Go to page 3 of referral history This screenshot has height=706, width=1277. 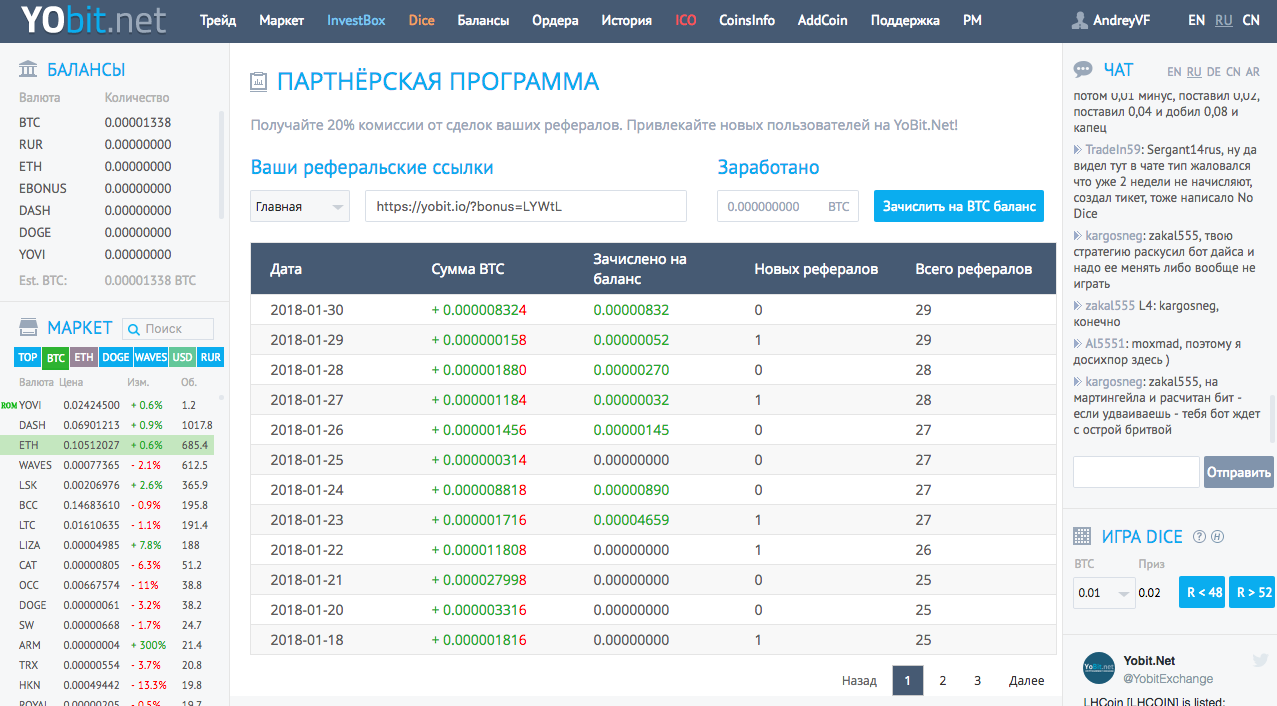click(977, 681)
